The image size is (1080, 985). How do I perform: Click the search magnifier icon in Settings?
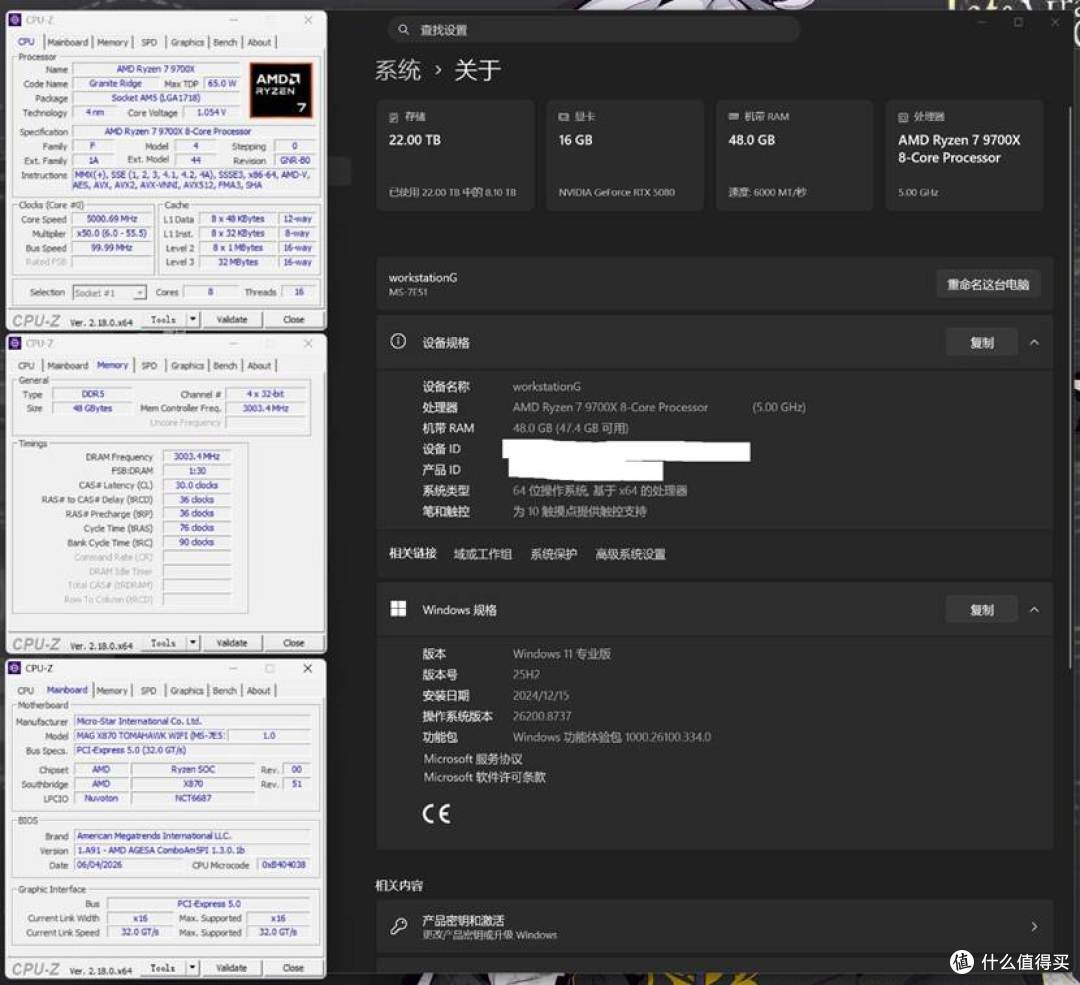pos(404,30)
